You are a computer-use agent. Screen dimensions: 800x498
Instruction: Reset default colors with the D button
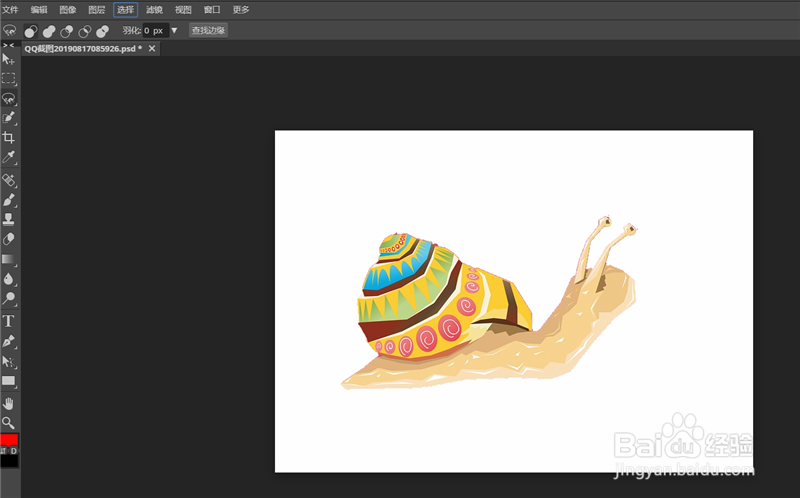point(14,451)
